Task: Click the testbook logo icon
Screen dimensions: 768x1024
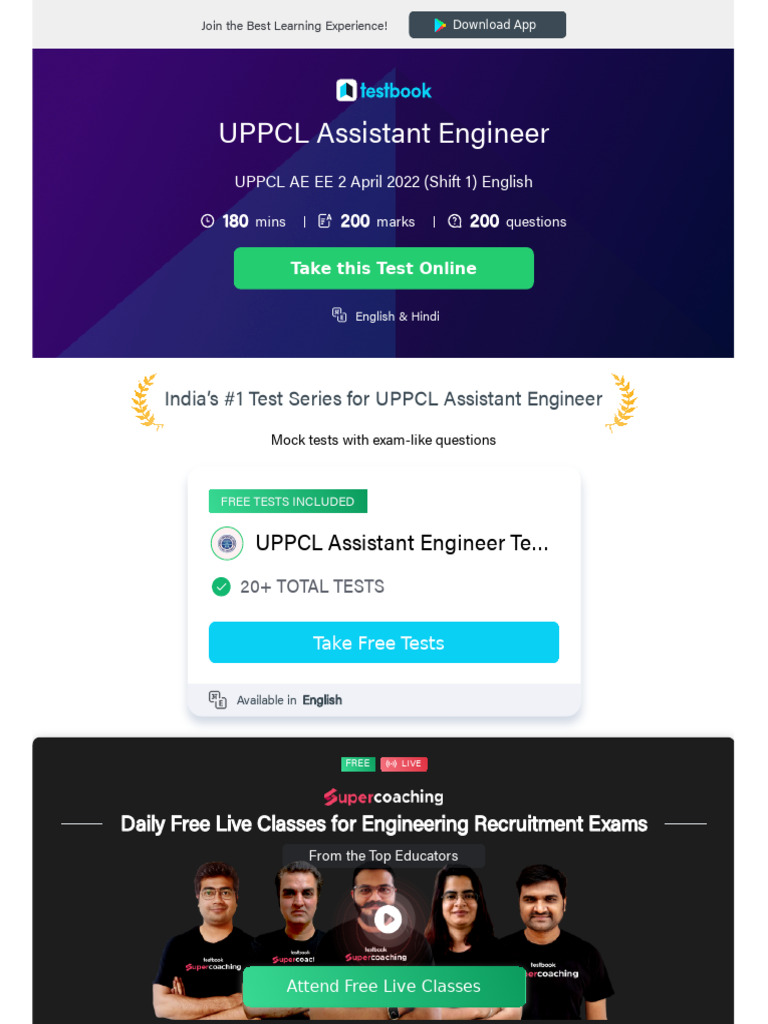Action: 346,91
